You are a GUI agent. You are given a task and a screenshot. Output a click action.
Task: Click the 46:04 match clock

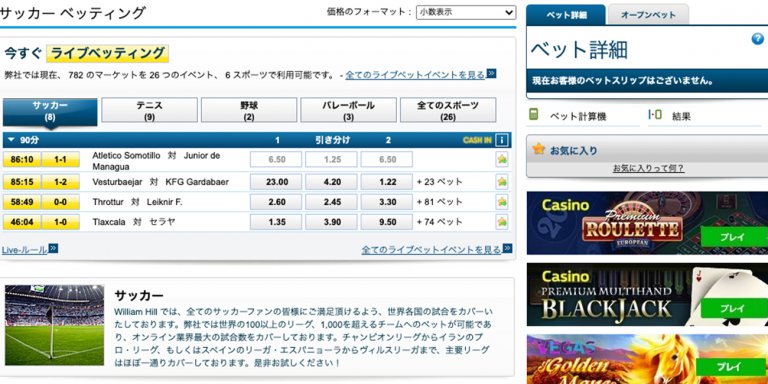pyautogui.click(x=22, y=222)
